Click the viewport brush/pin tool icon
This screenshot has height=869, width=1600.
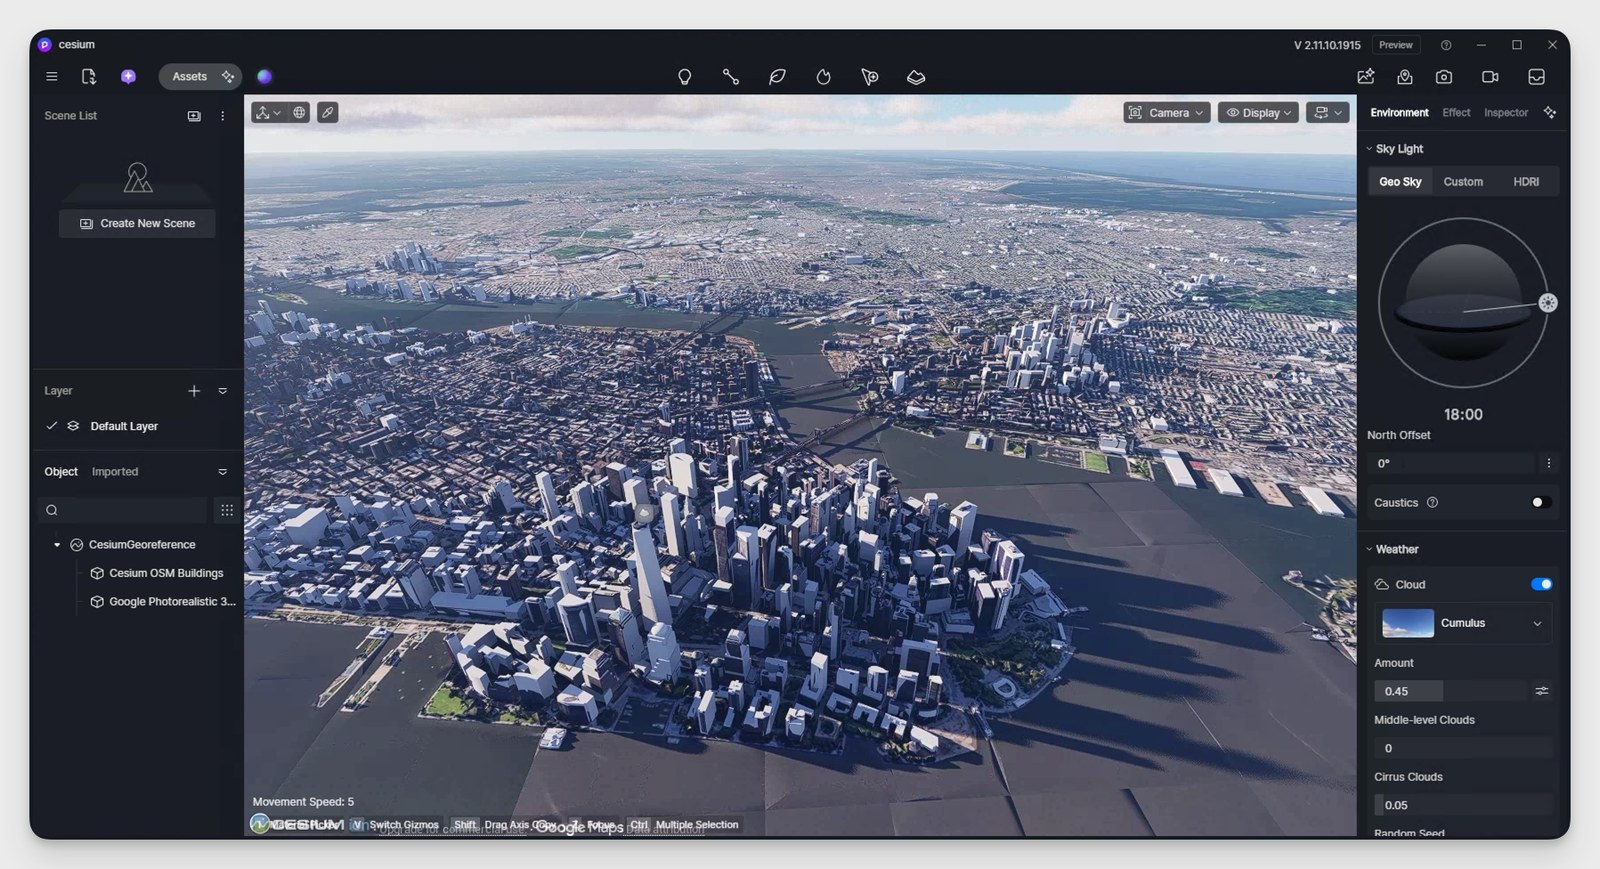pos(327,113)
